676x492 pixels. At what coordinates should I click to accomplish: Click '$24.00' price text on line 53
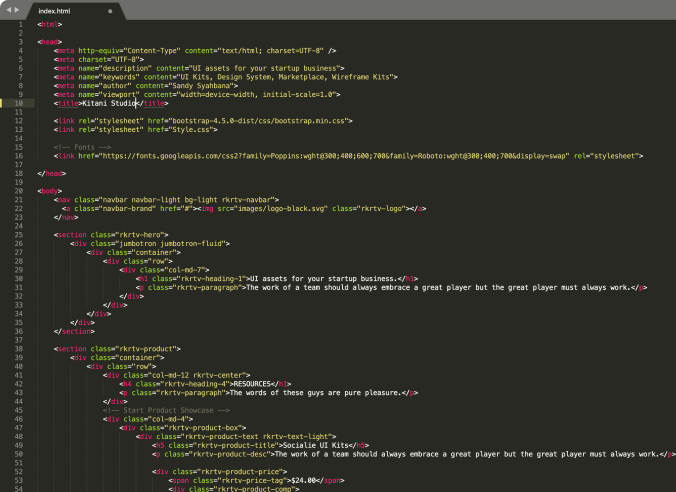click(x=305, y=480)
